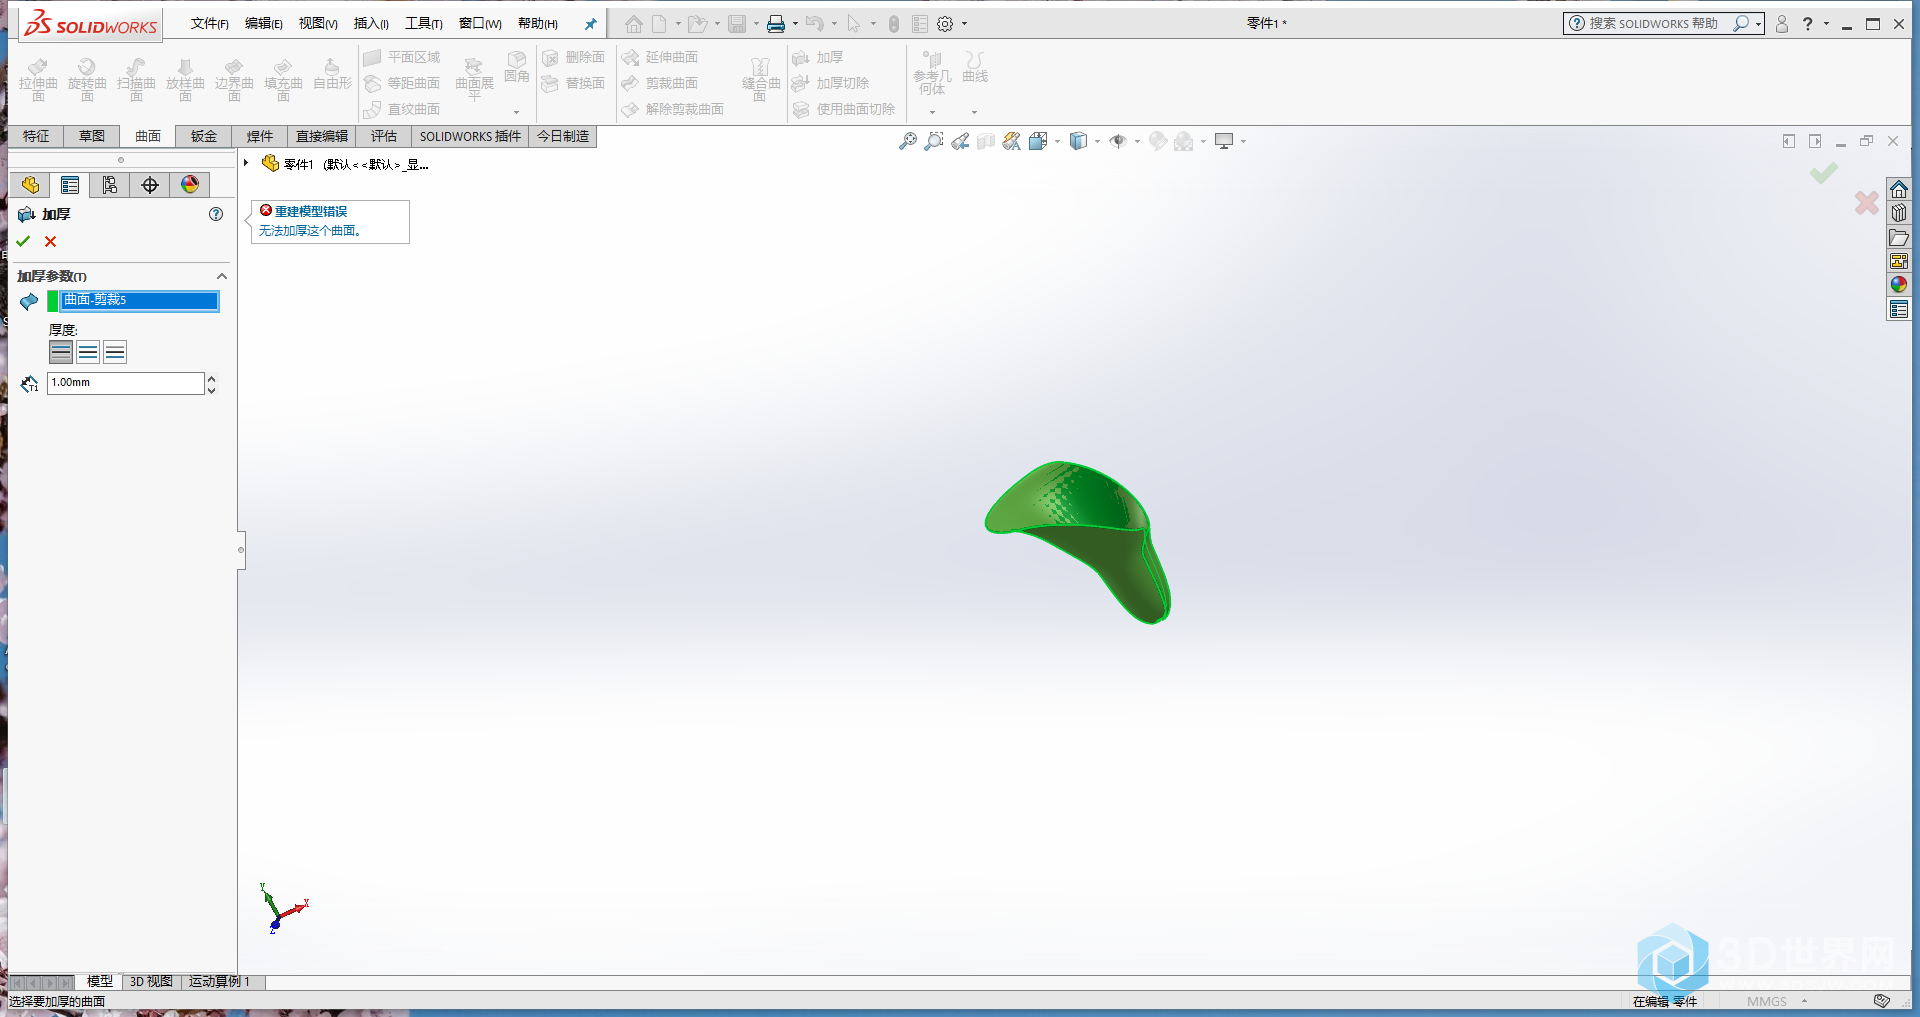
Task: Click the Print icon
Action: click(x=776, y=24)
